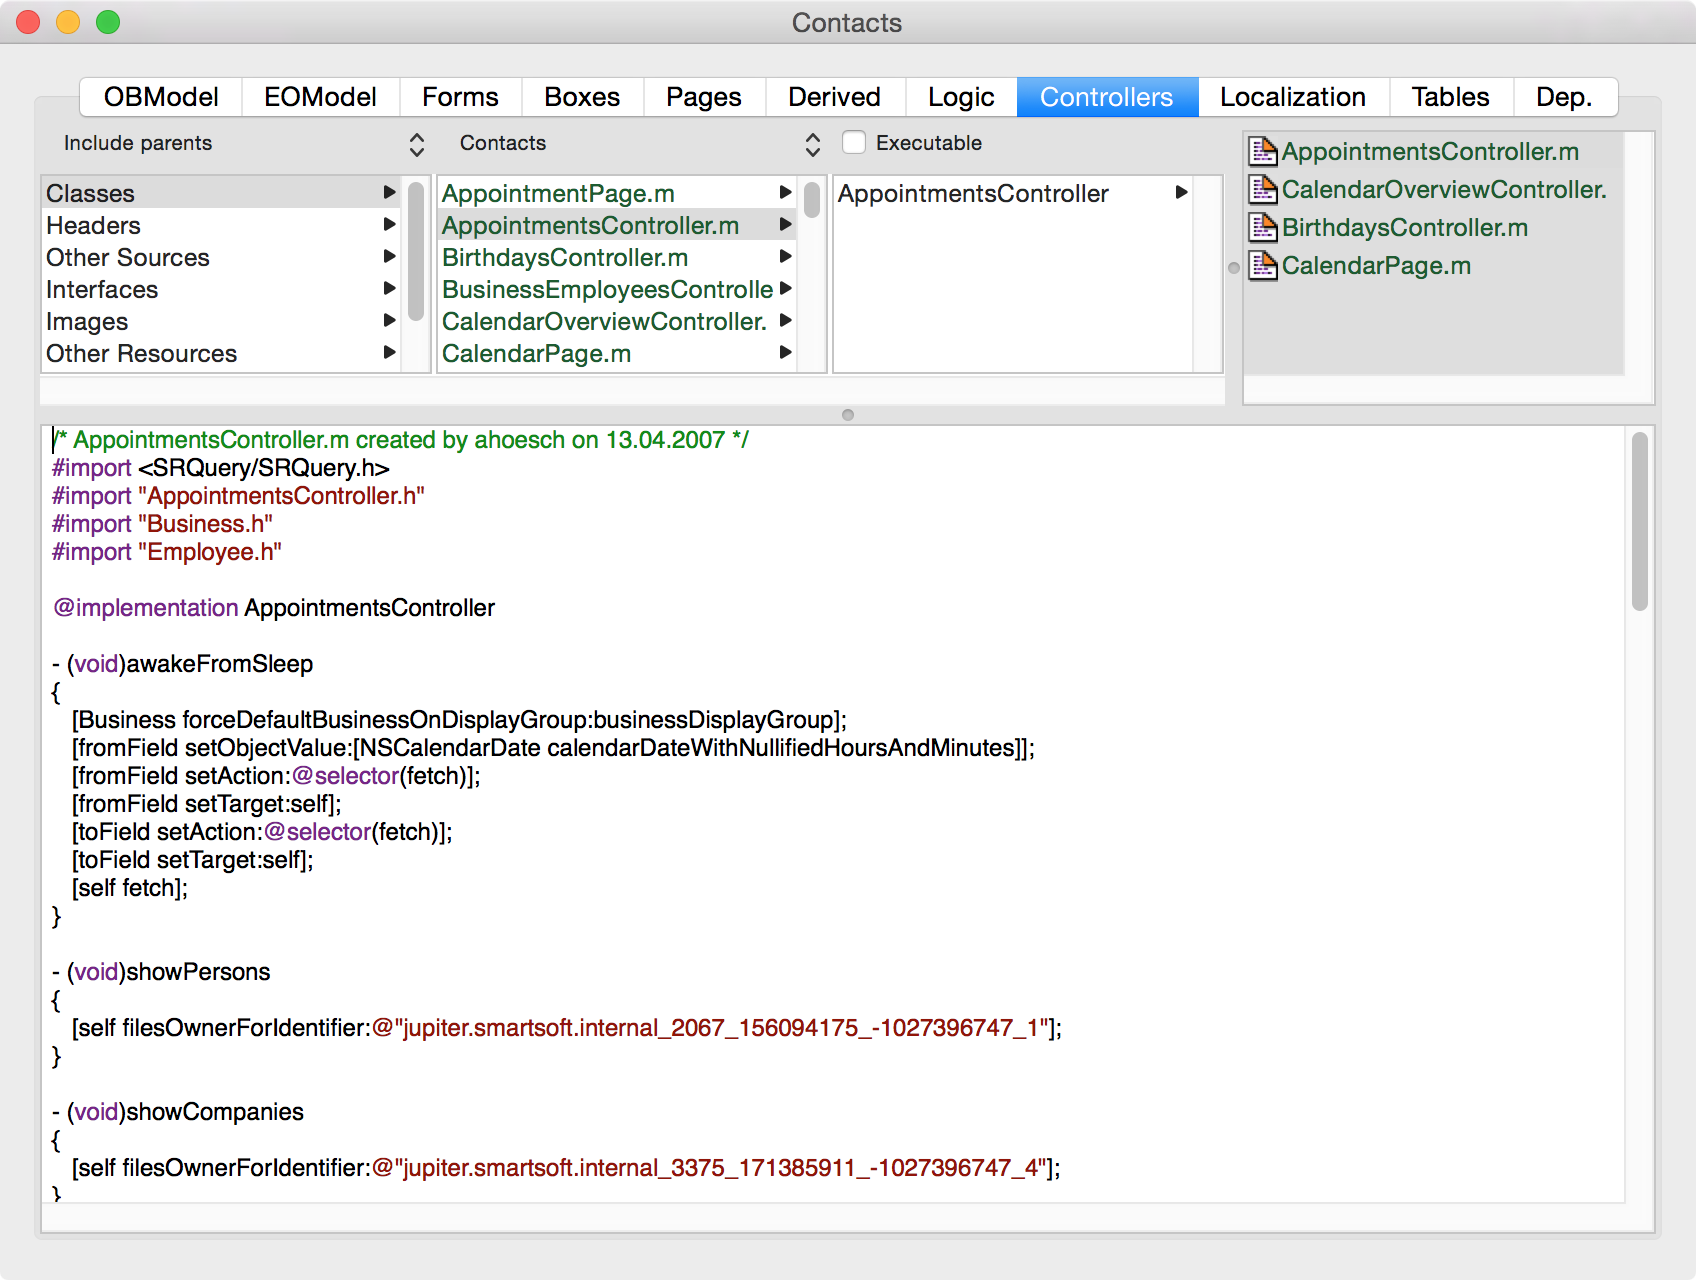Click the file browser column scrollbar
The width and height of the screenshot is (1696, 1280).
pyautogui.click(x=812, y=200)
